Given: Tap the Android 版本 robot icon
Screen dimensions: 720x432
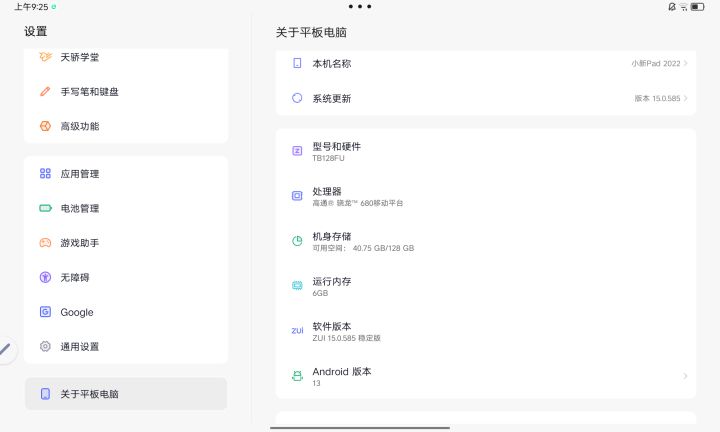Looking at the screenshot, I should pos(297,376).
